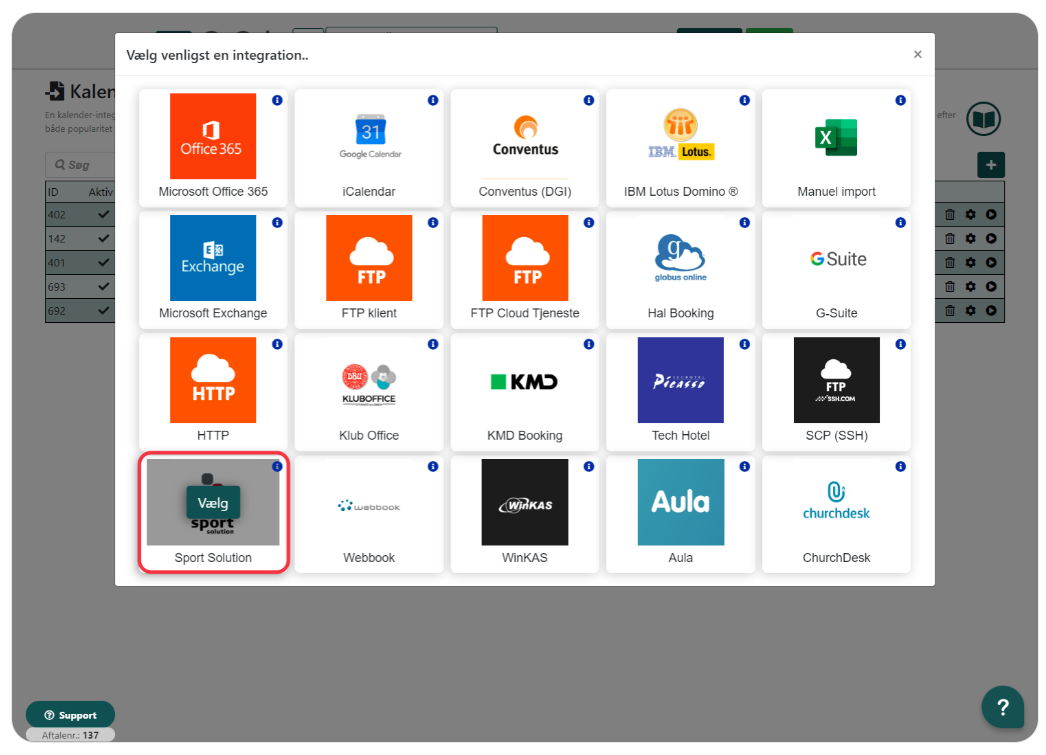Run the last table row with play icon
1046x755 pixels.
[x=991, y=310]
